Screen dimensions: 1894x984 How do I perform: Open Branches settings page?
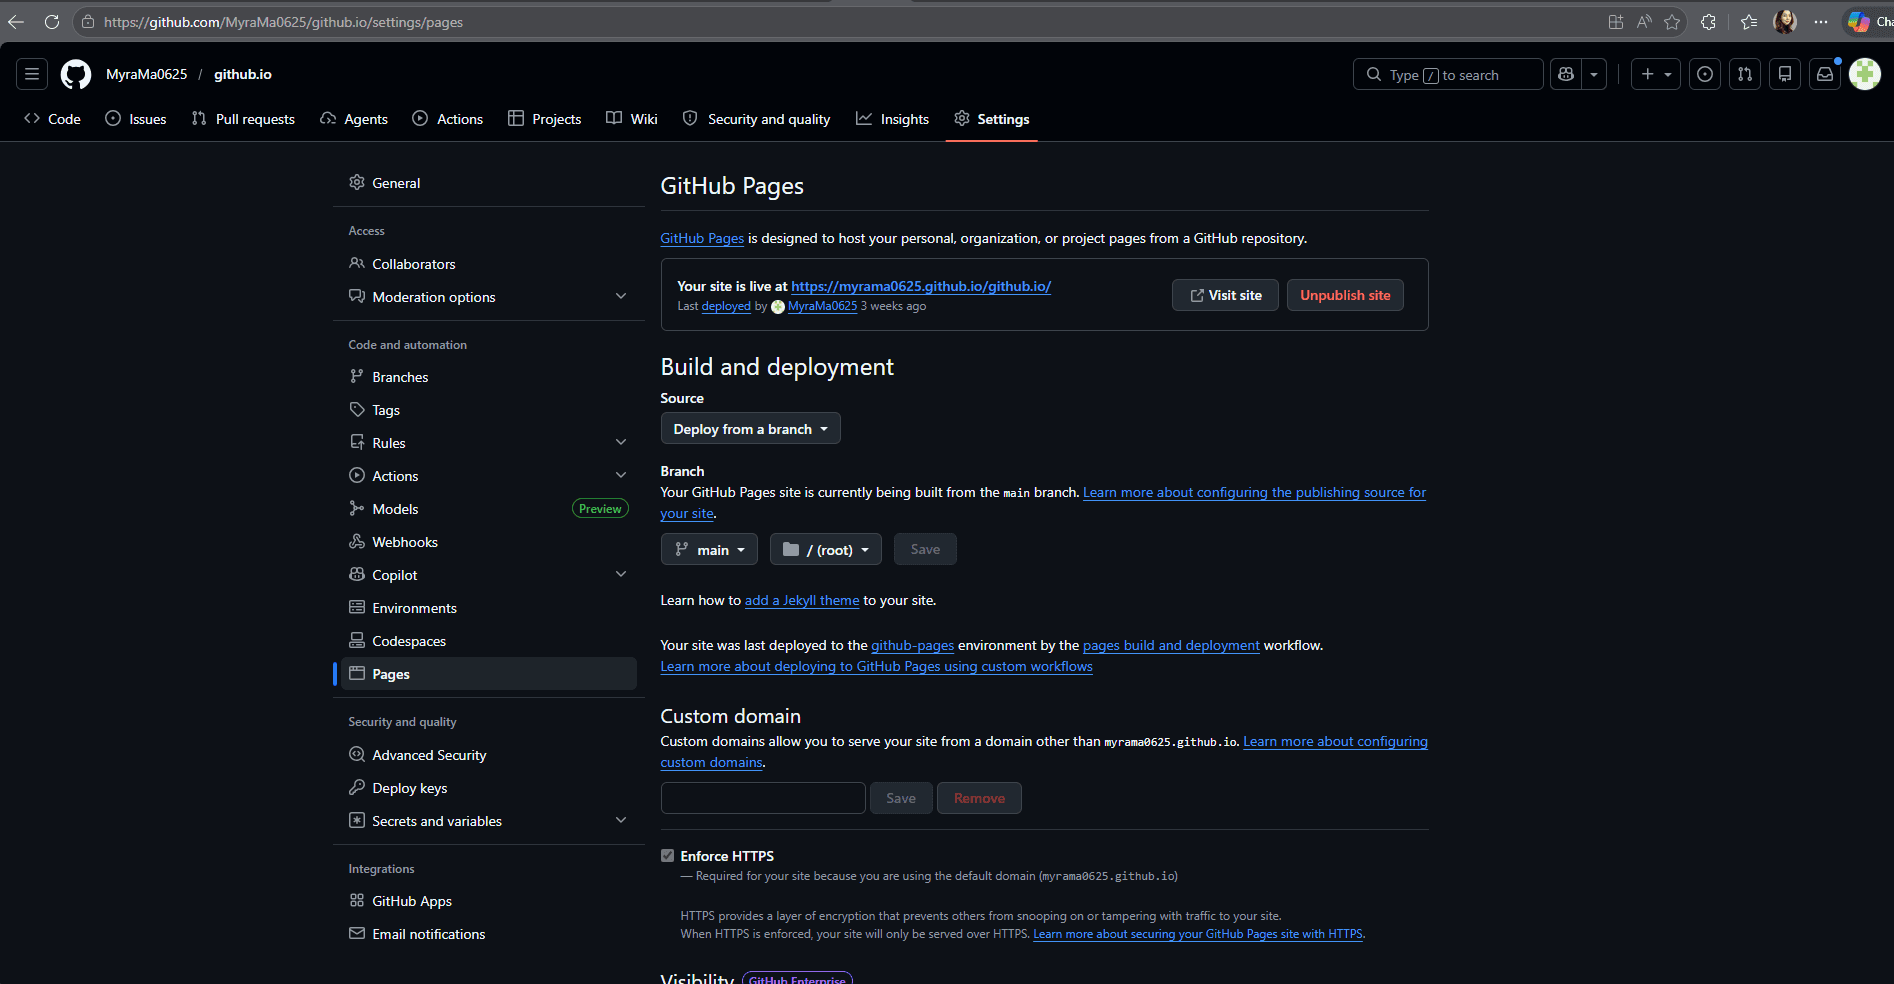[x=488, y=377]
